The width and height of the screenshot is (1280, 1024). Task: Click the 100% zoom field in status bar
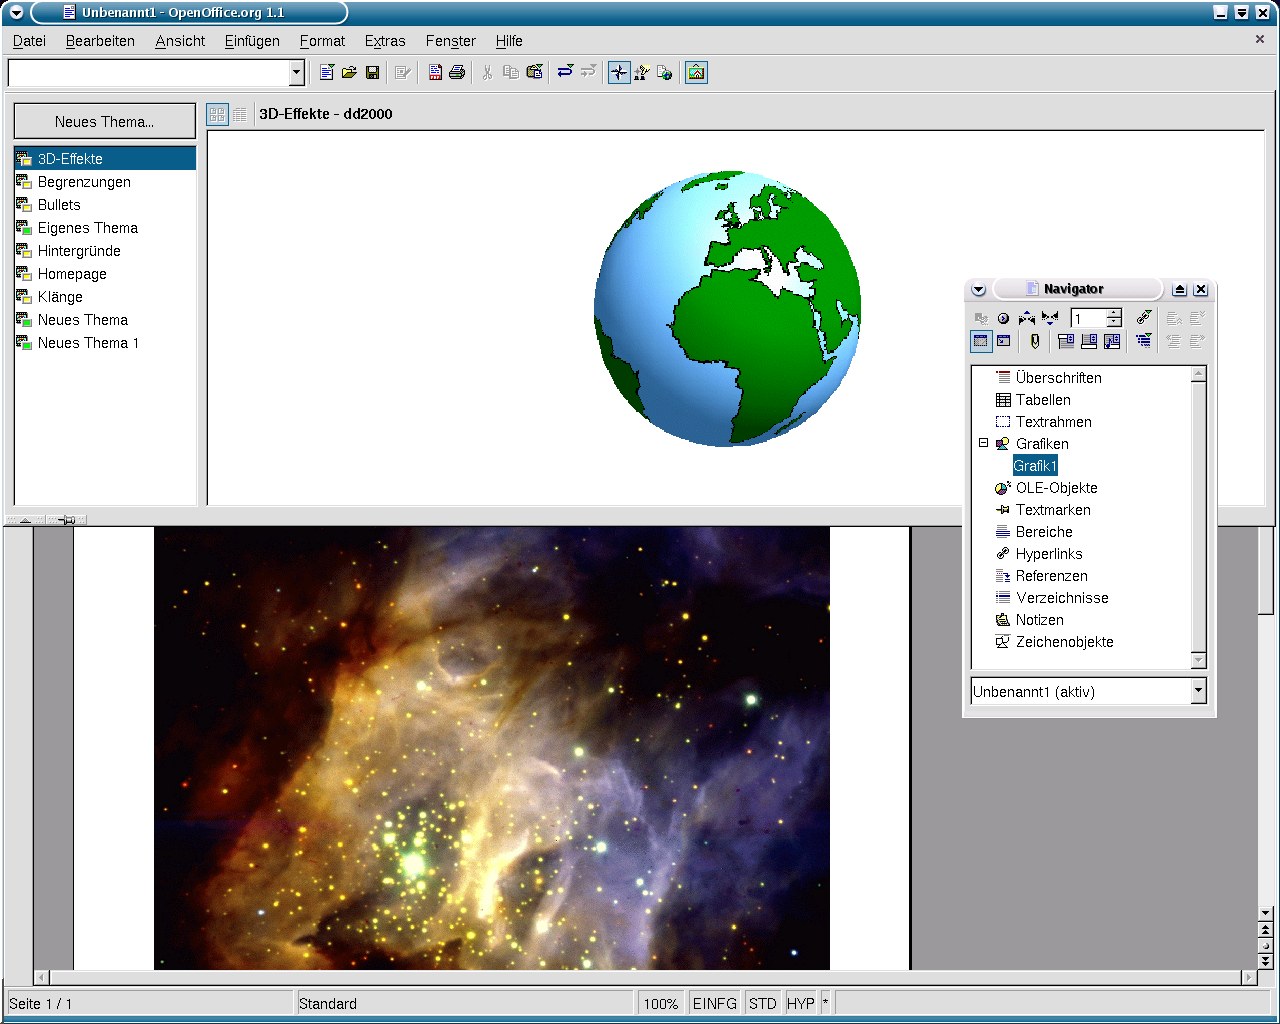(660, 1003)
